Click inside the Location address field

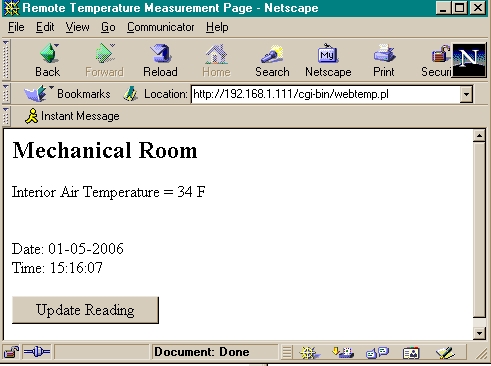point(326,94)
